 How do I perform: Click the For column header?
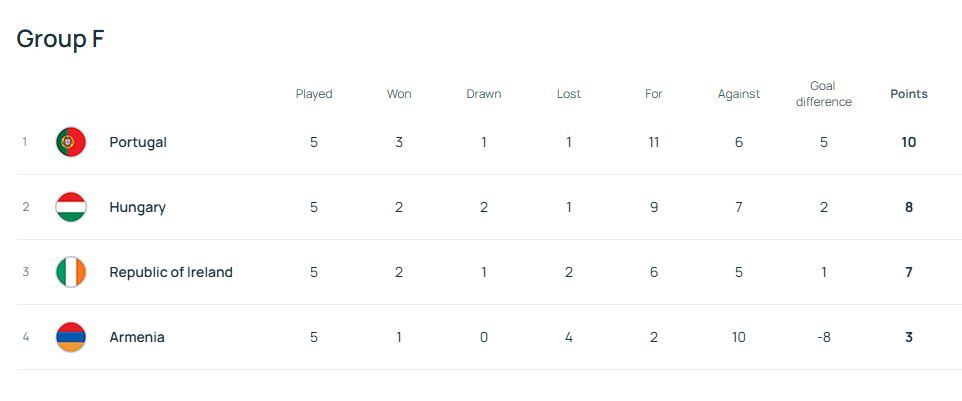pos(654,94)
